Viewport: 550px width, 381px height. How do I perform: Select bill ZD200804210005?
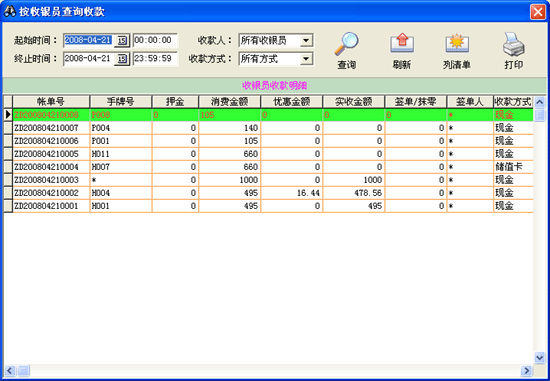[x=46, y=154]
